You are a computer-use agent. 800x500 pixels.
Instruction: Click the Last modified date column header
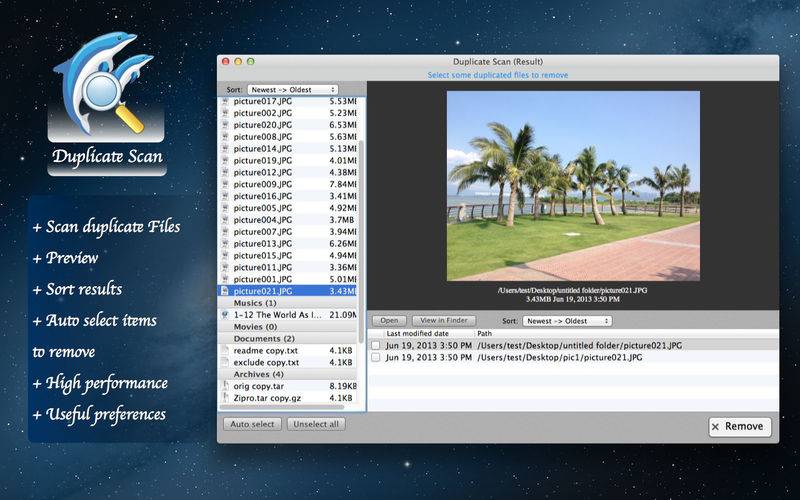coord(417,333)
